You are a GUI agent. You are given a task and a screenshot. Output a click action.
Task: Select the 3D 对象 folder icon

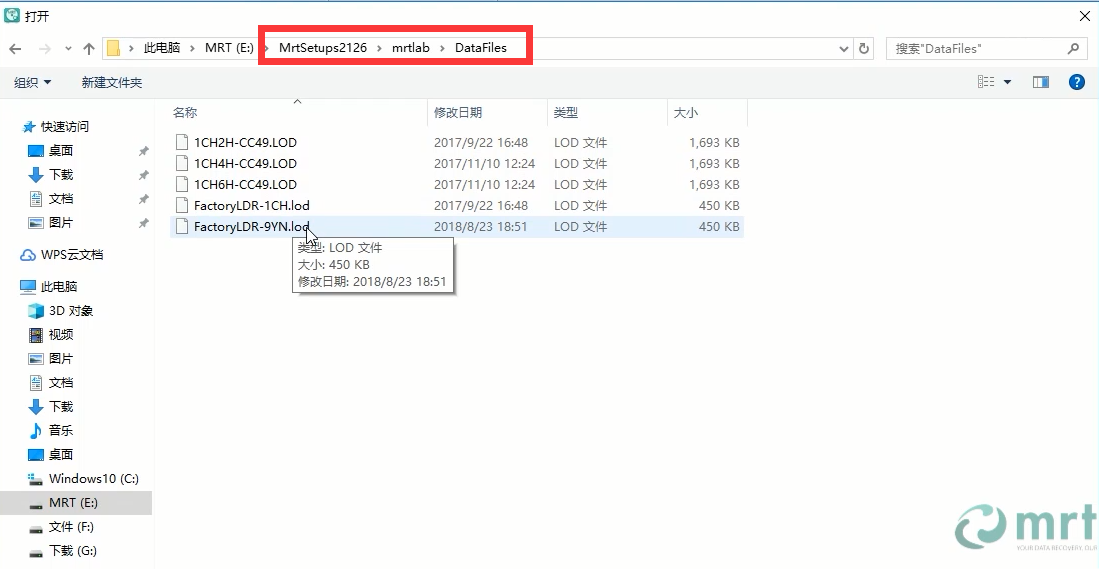[37, 311]
